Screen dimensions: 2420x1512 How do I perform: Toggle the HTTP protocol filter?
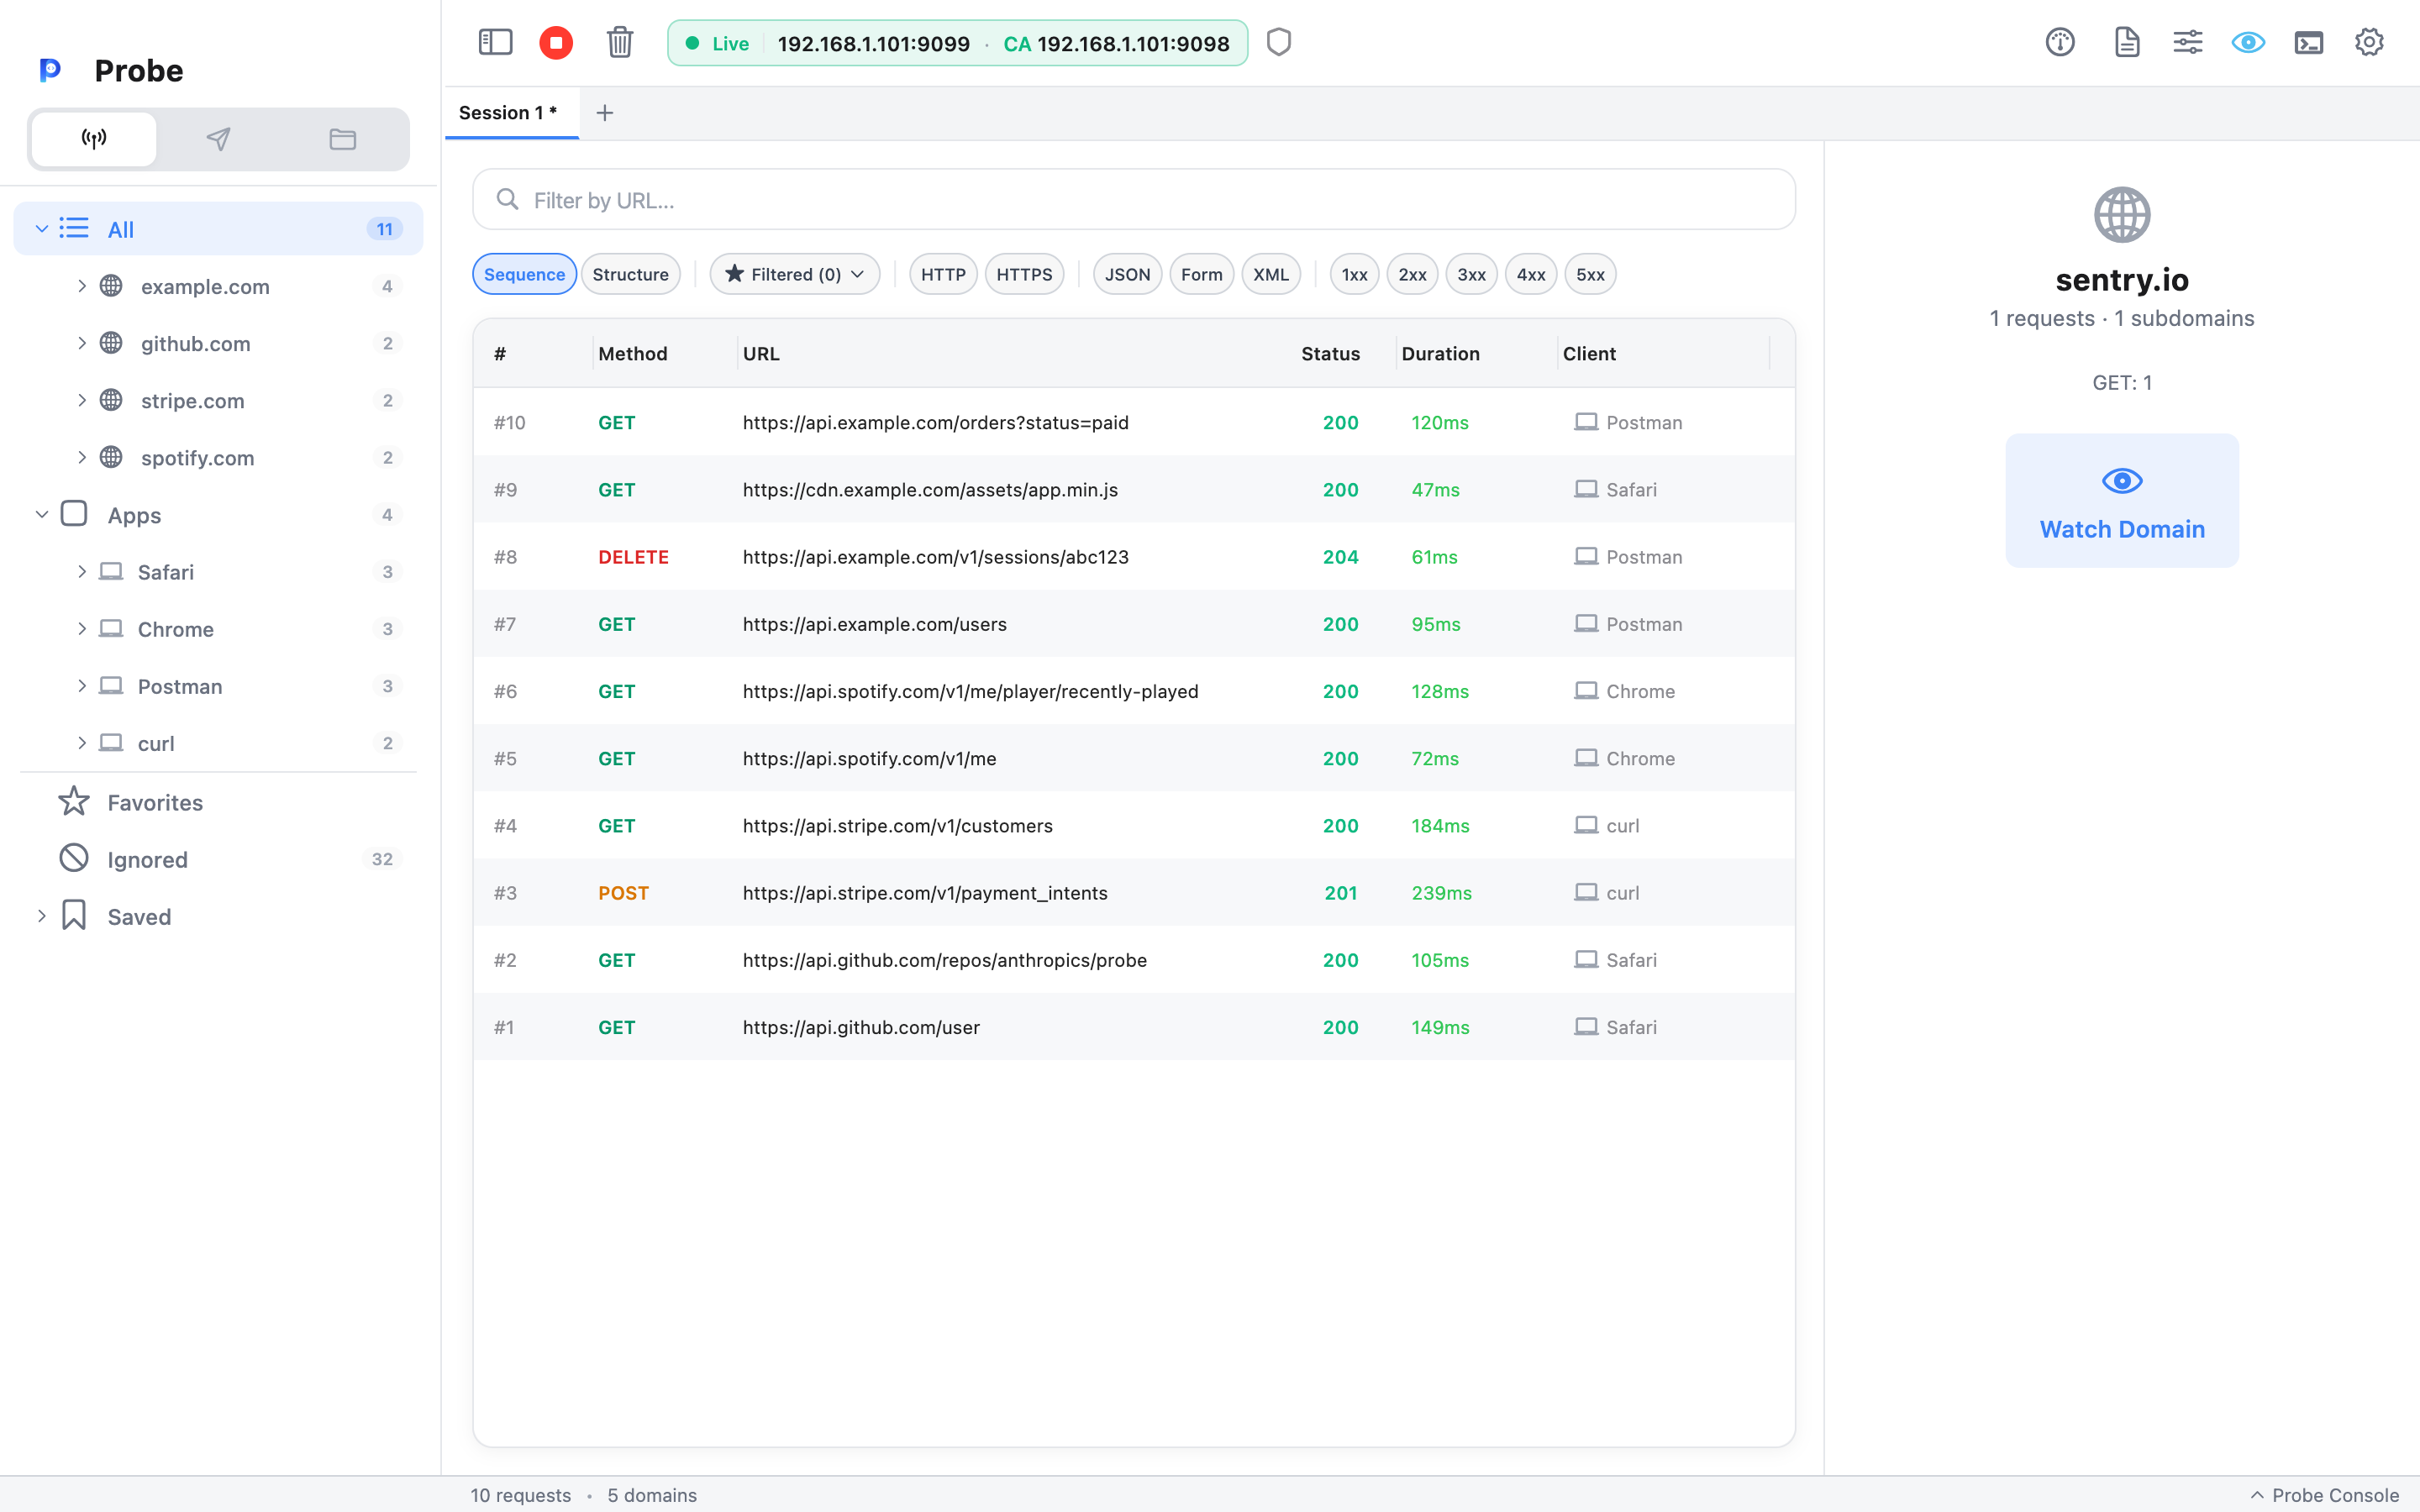coord(943,274)
